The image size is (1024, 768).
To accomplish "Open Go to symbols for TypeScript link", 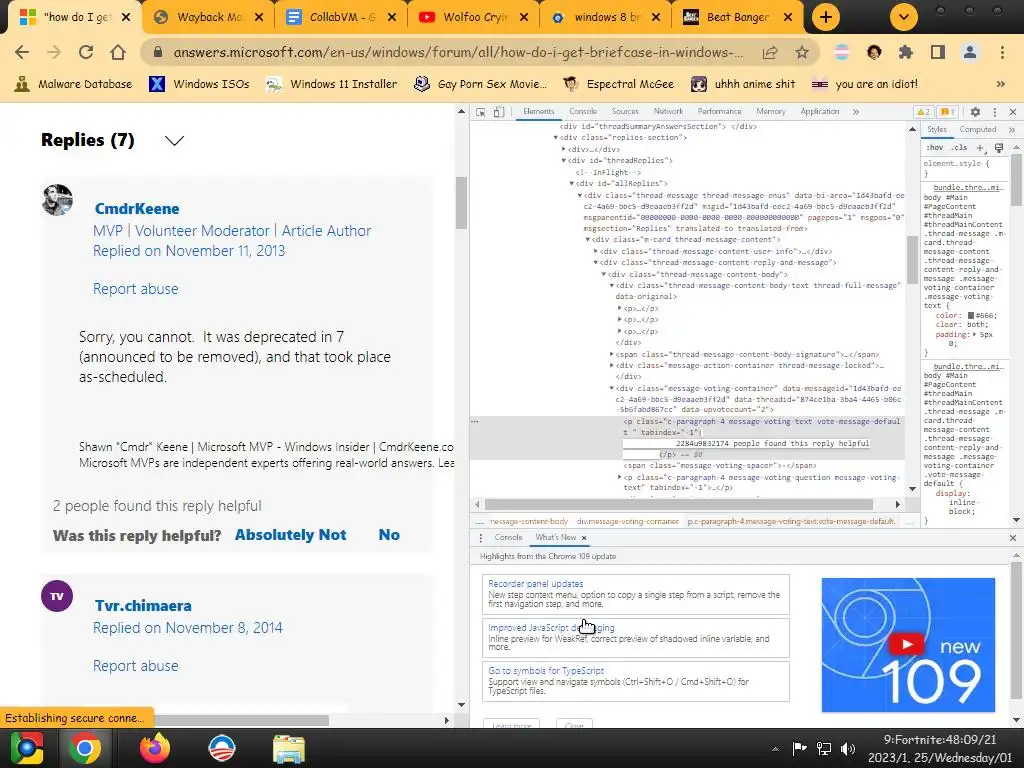I will click(546, 671).
